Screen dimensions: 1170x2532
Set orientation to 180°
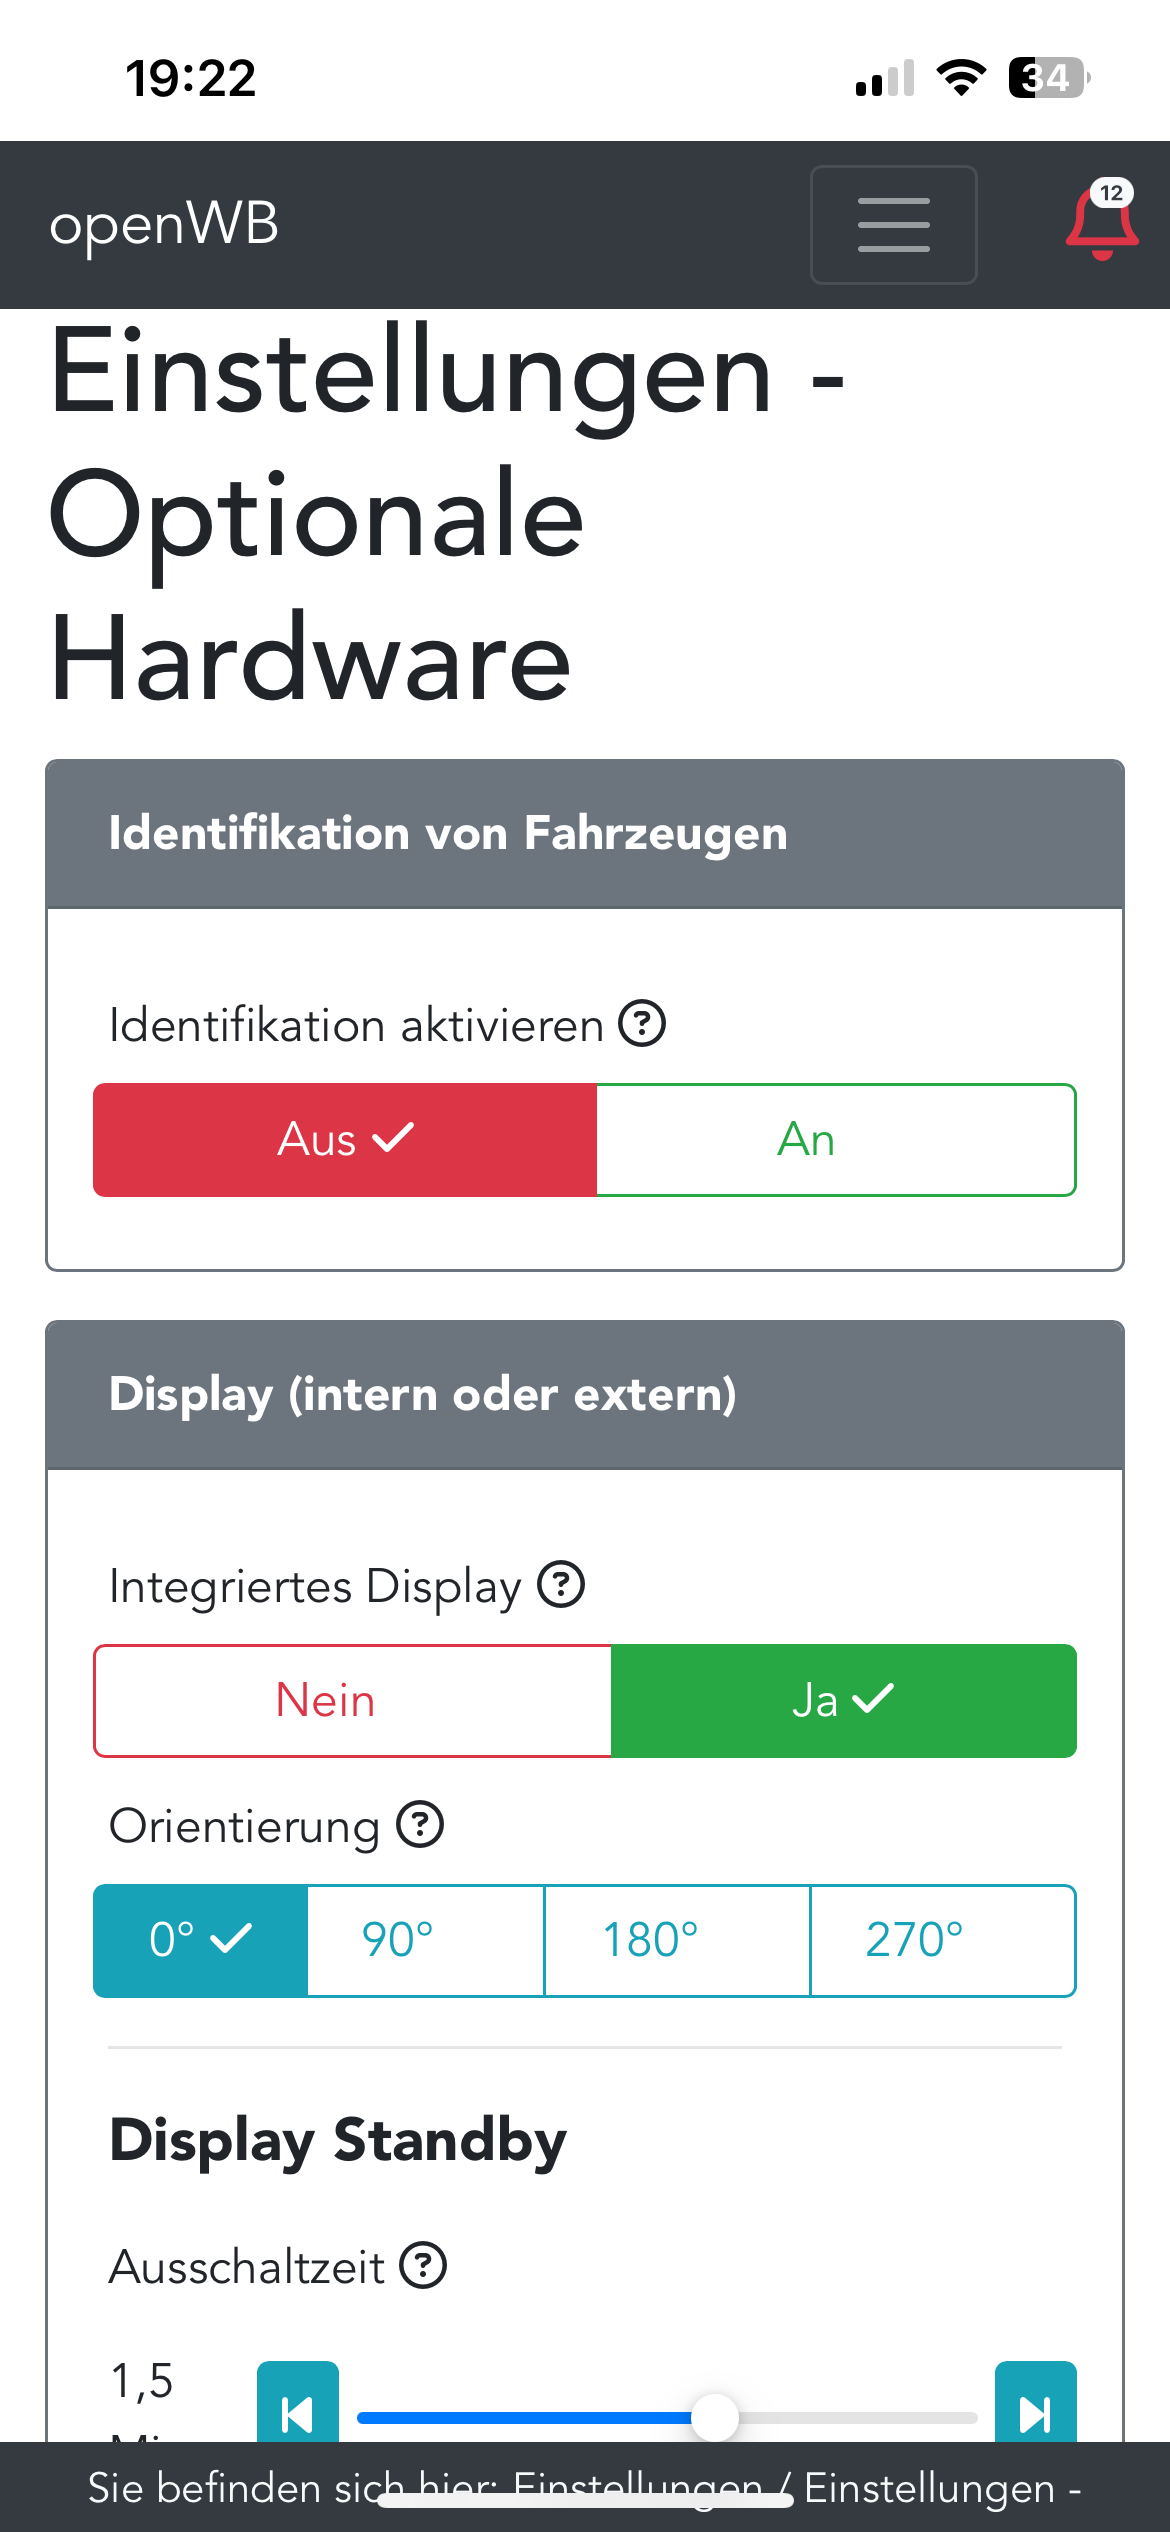tap(677, 1940)
